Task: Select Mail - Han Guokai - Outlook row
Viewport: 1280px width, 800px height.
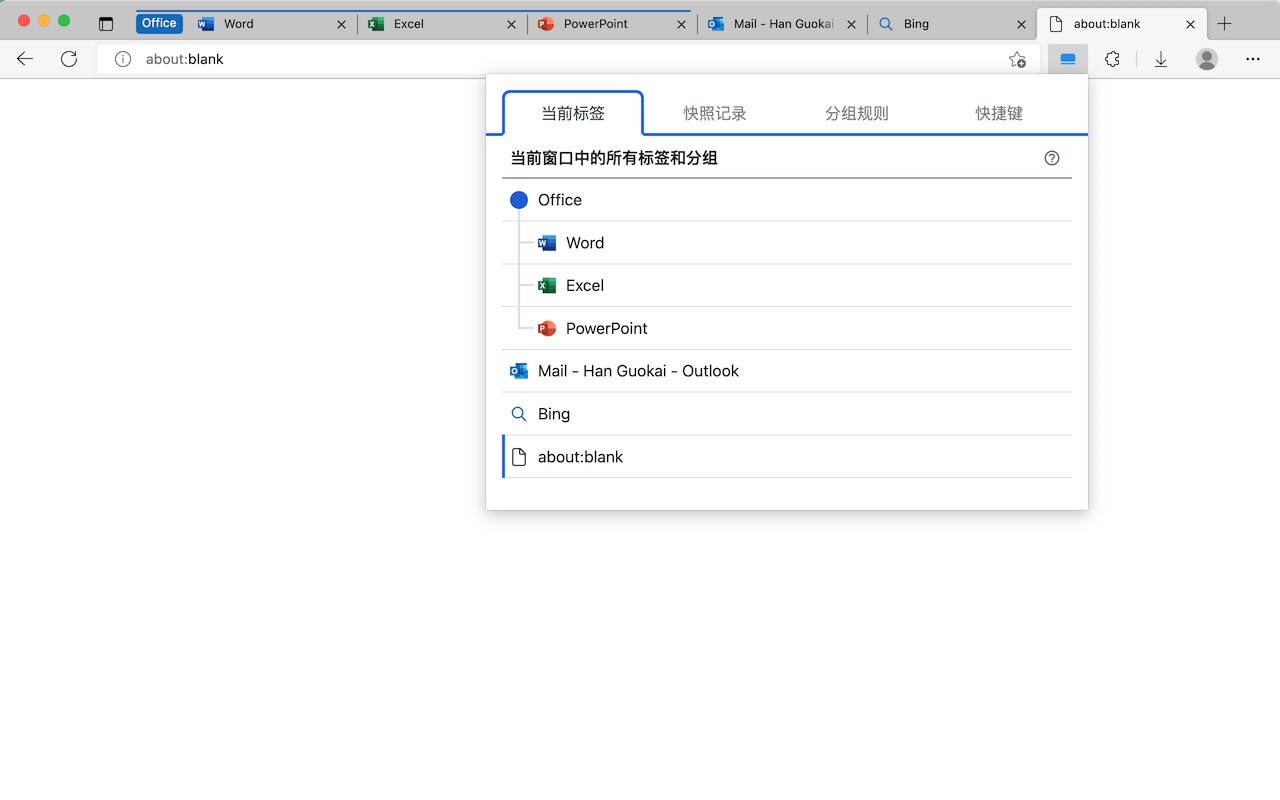Action: (x=787, y=371)
